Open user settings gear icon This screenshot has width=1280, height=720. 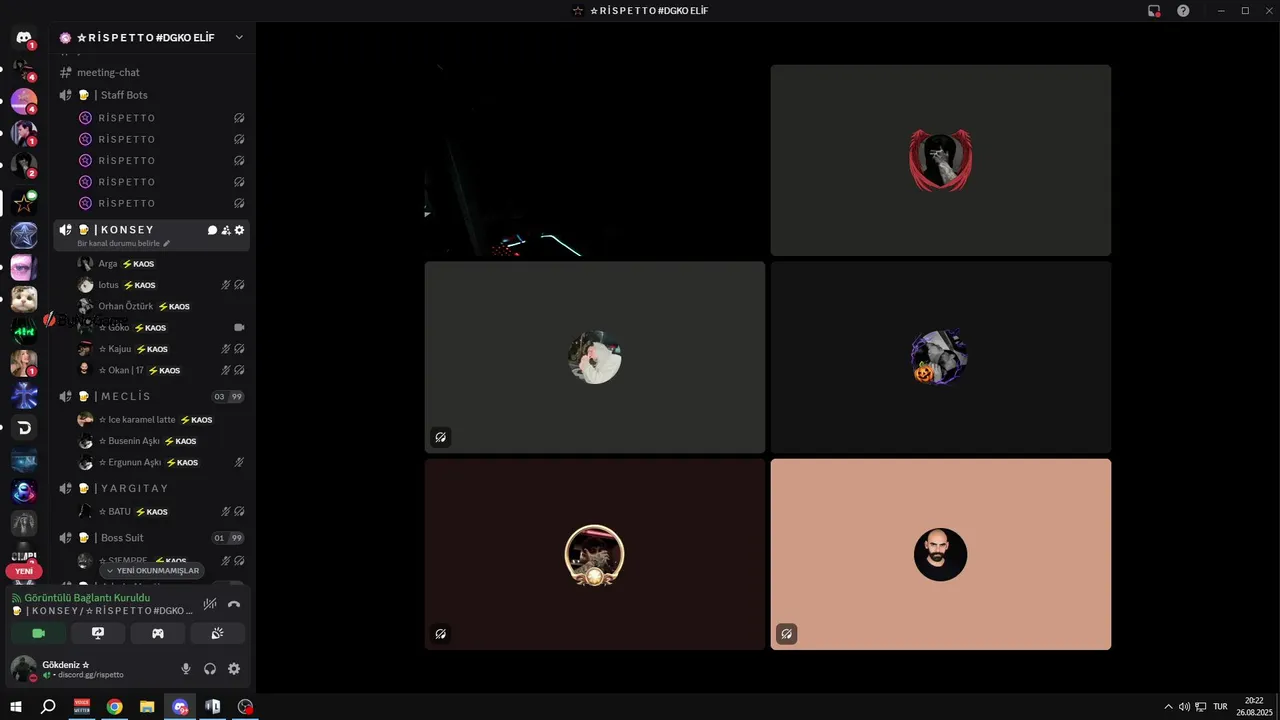click(234, 669)
